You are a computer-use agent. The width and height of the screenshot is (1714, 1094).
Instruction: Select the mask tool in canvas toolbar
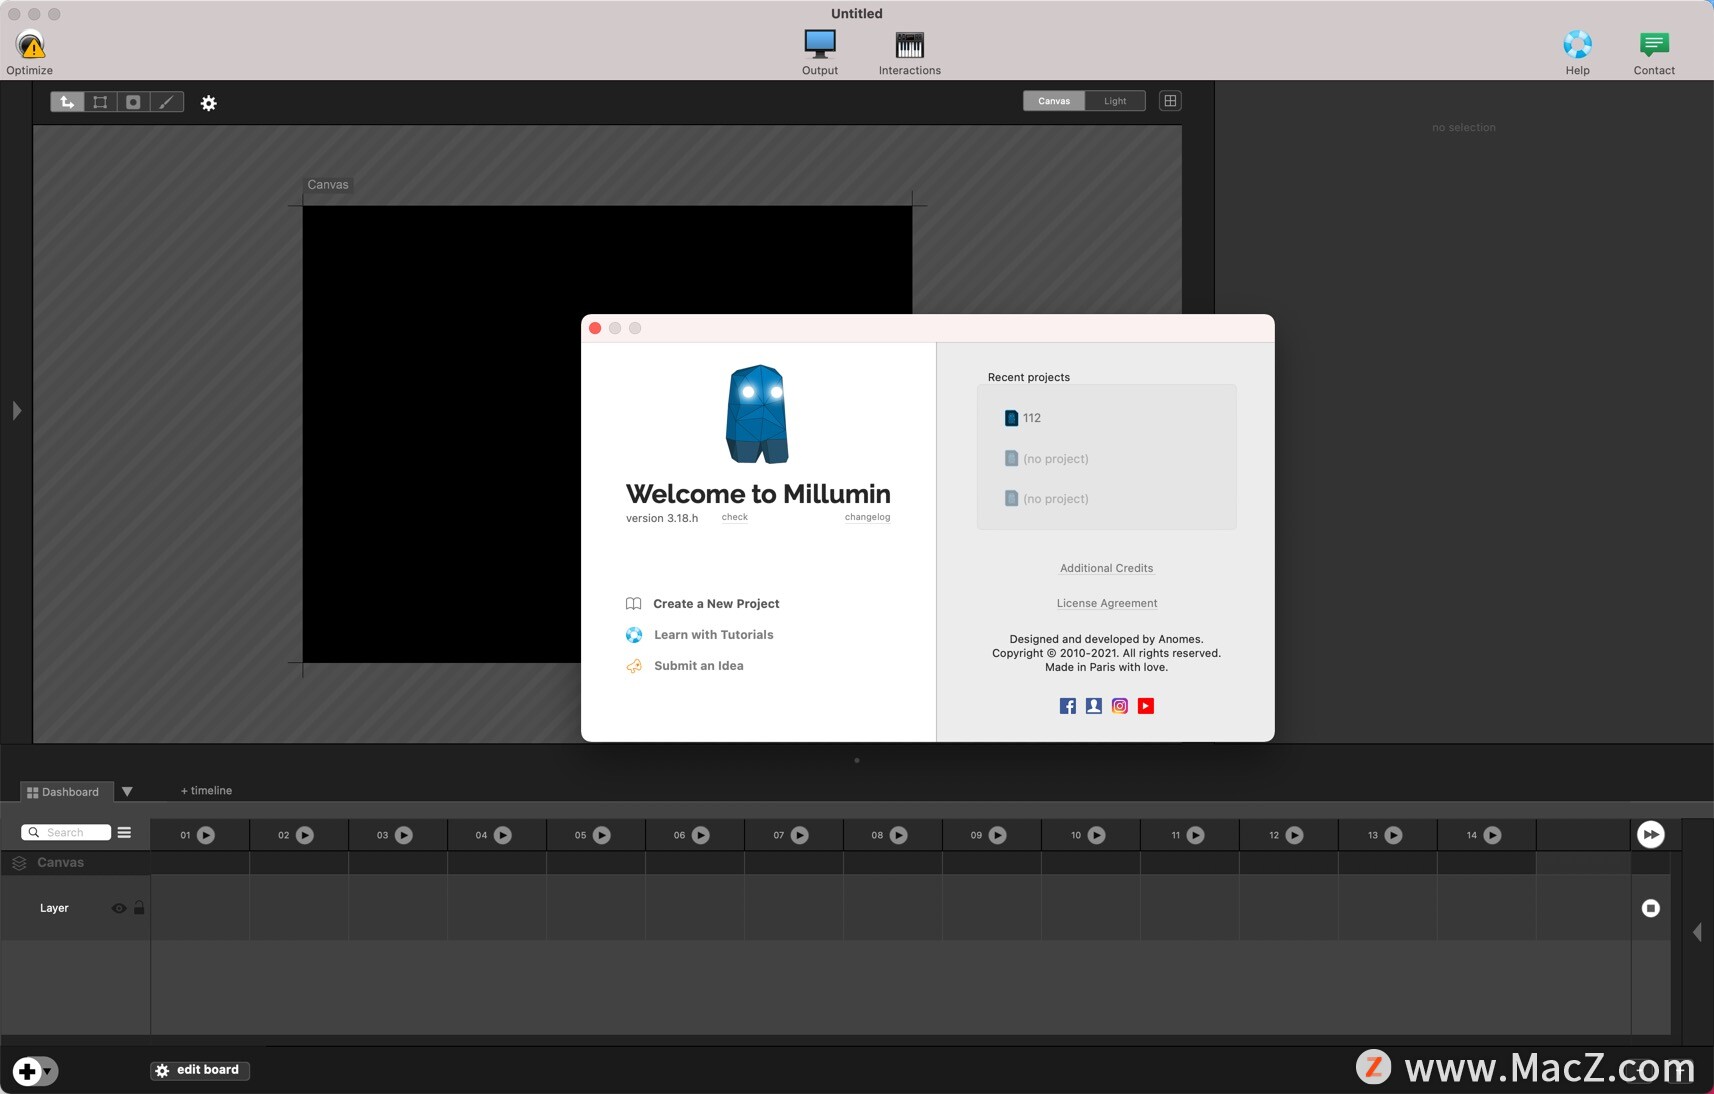point(133,102)
